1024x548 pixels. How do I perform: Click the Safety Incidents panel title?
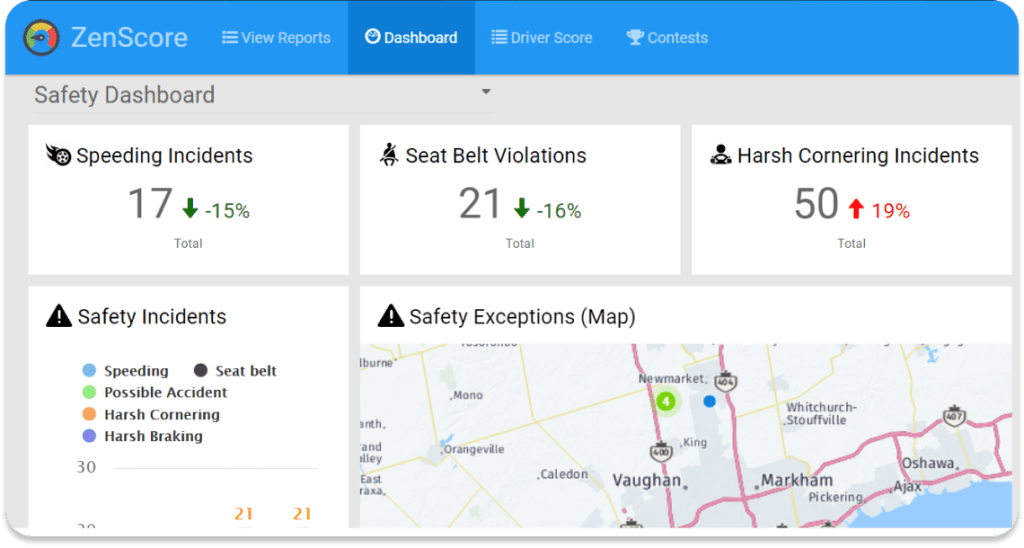152,317
